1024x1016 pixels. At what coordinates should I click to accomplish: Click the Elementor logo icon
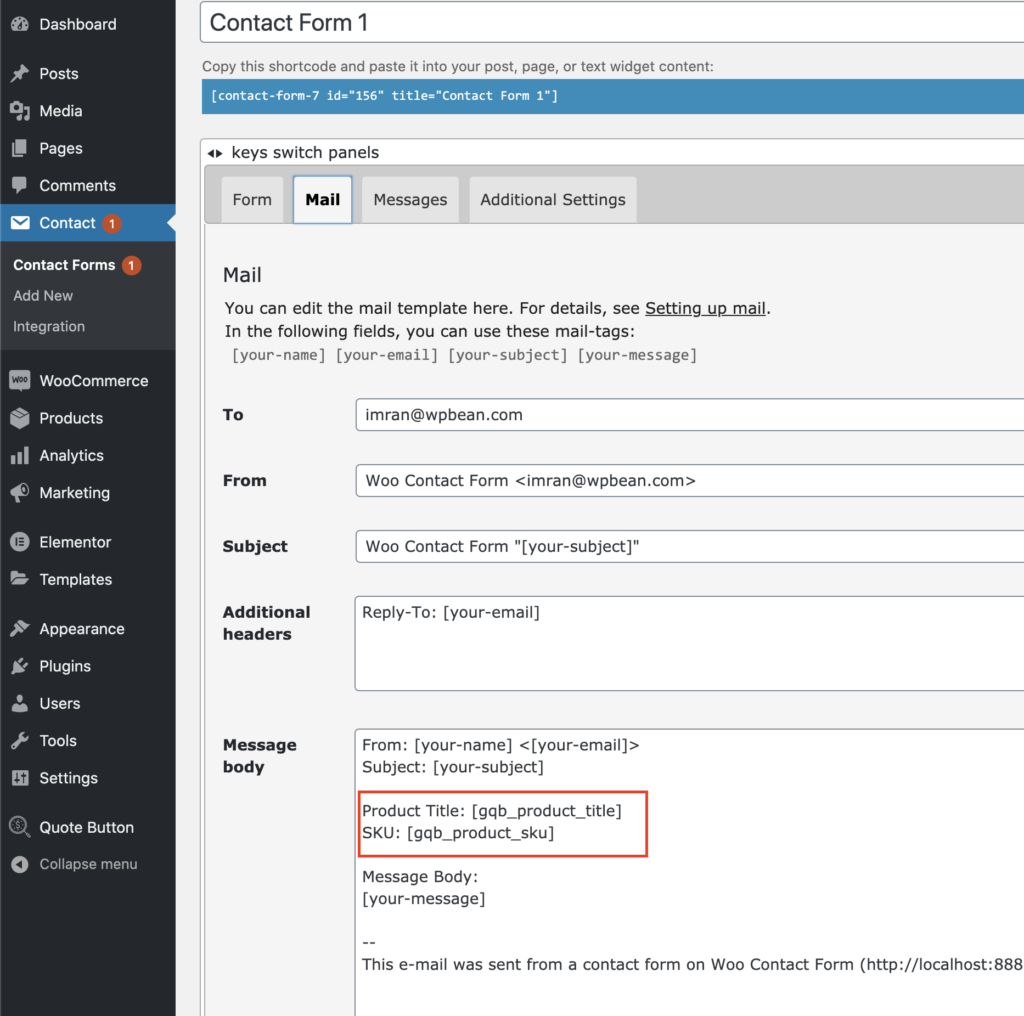(x=20, y=542)
